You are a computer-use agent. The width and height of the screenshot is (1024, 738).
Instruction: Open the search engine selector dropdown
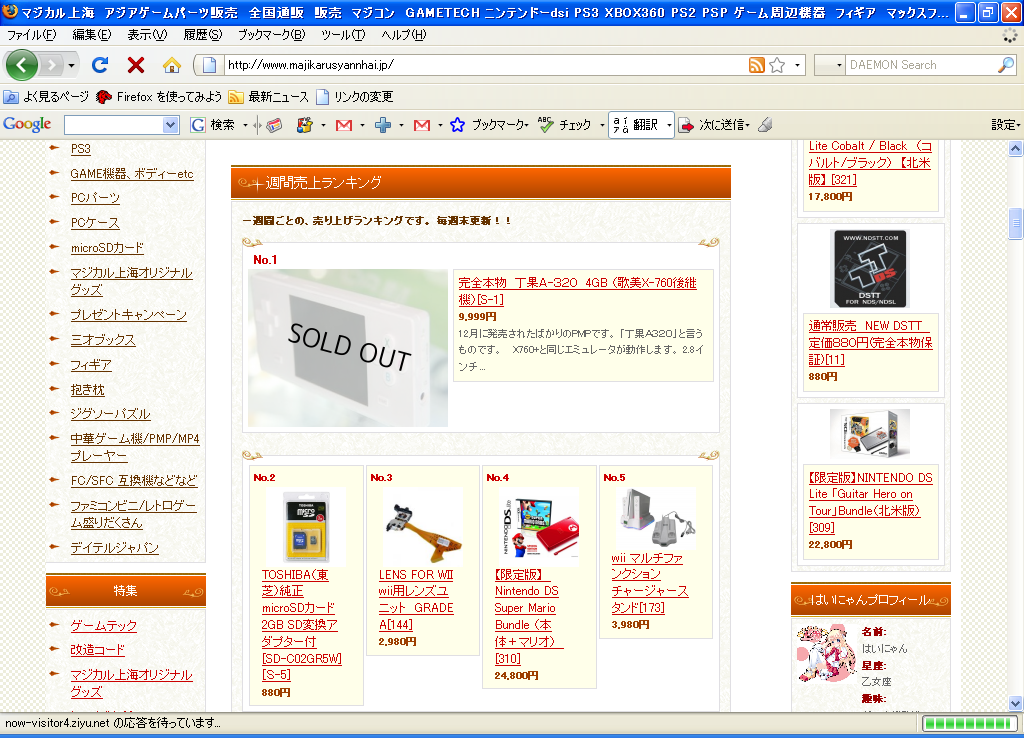tap(829, 65)
